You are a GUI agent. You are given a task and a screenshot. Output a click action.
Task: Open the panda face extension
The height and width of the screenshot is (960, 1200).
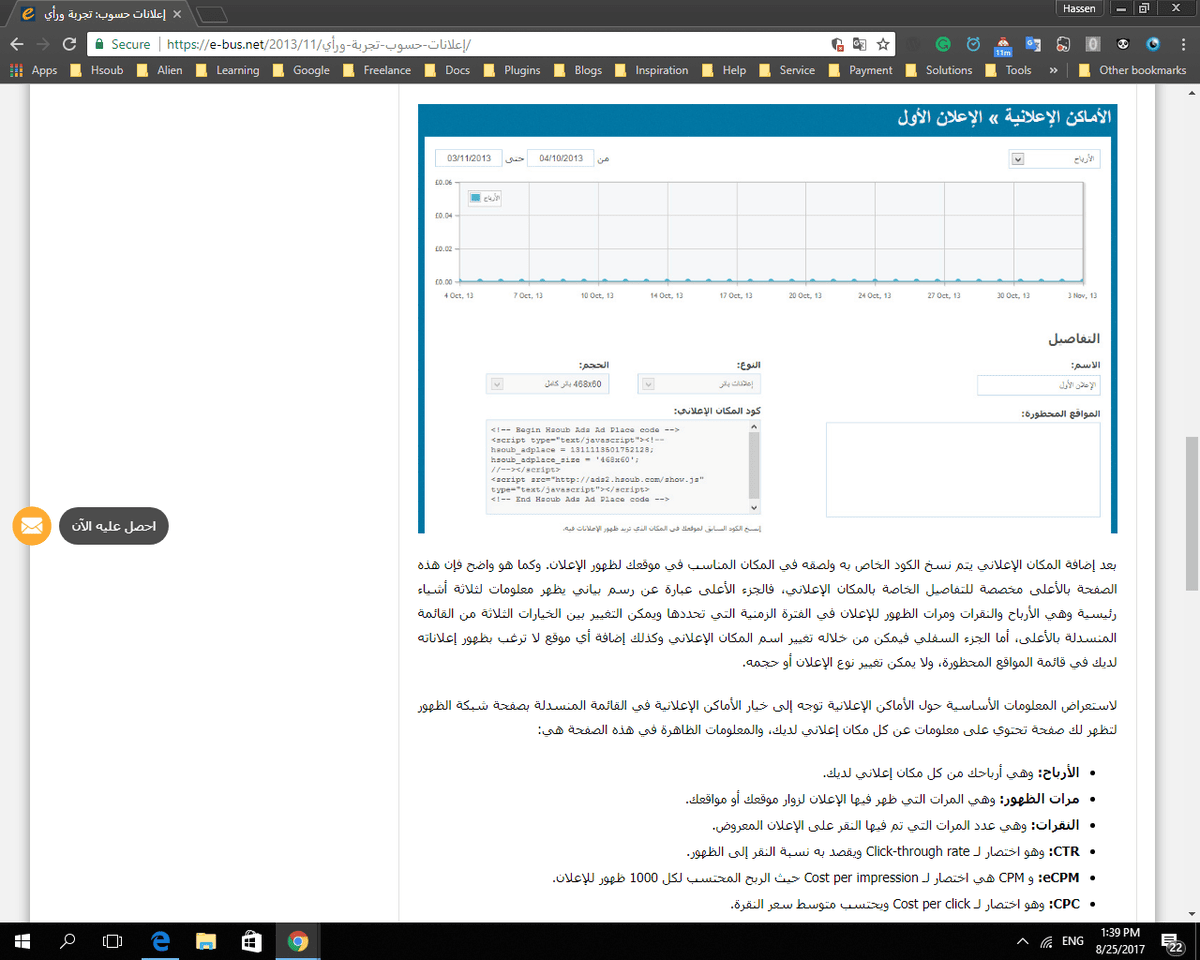(x=1123, y=44)
